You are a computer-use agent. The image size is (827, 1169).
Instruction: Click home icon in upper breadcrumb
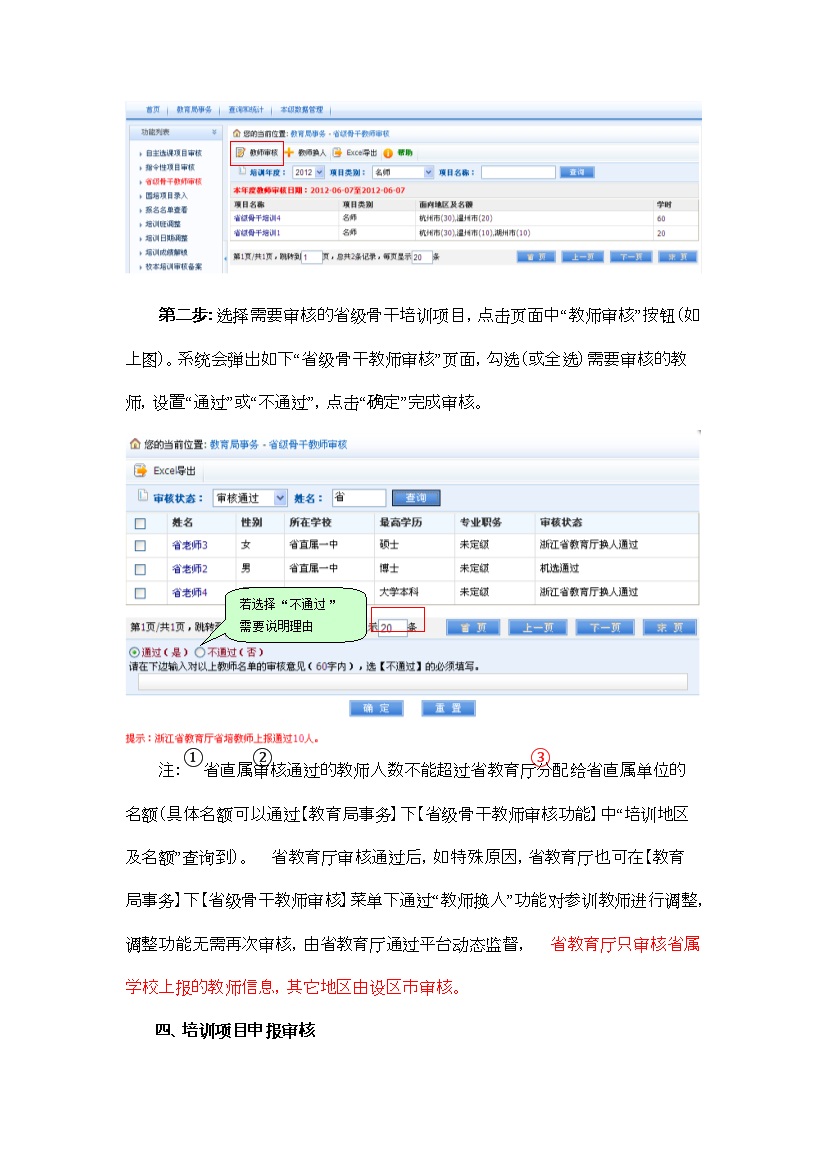(x=236, y=132)
